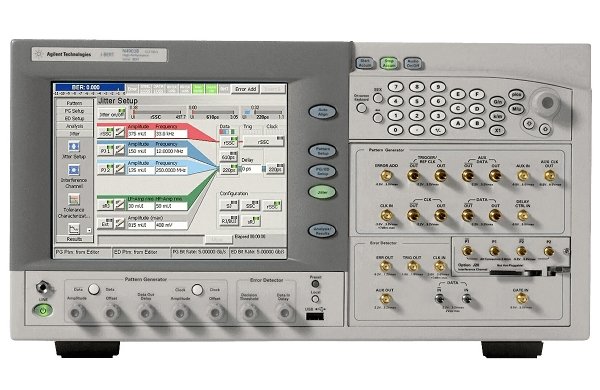Push the X1 unit key
The width and height of the screenshot is (600, 390).
pos(497,130)
